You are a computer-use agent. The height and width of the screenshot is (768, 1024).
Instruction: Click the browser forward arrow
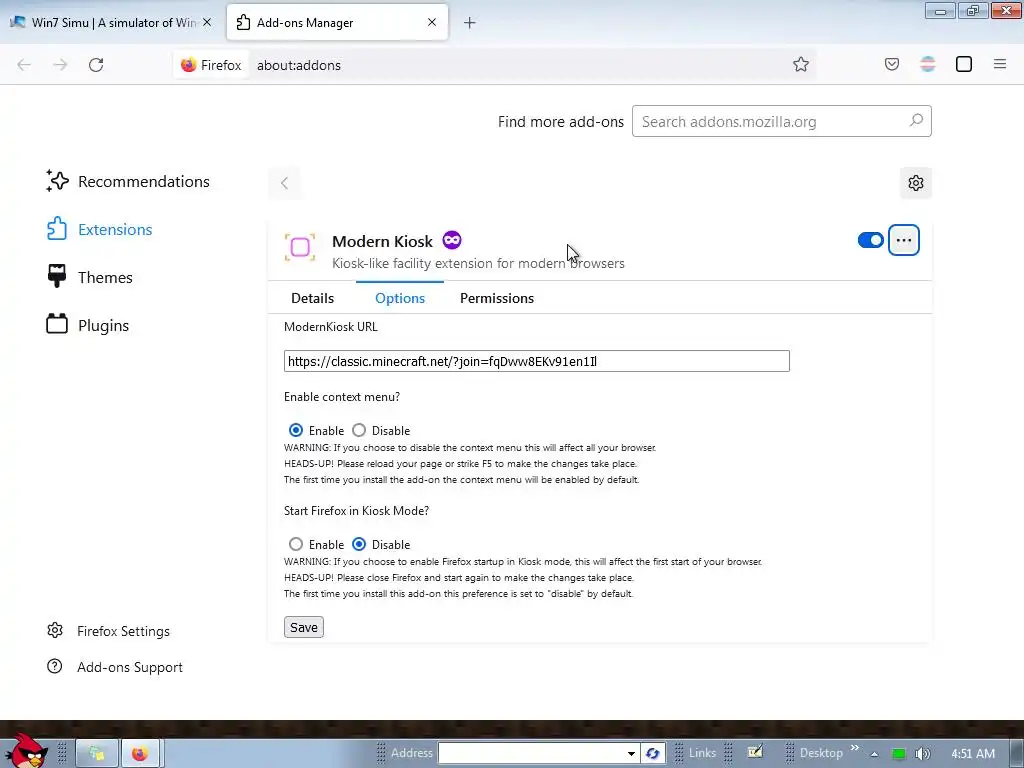[60, 65]
